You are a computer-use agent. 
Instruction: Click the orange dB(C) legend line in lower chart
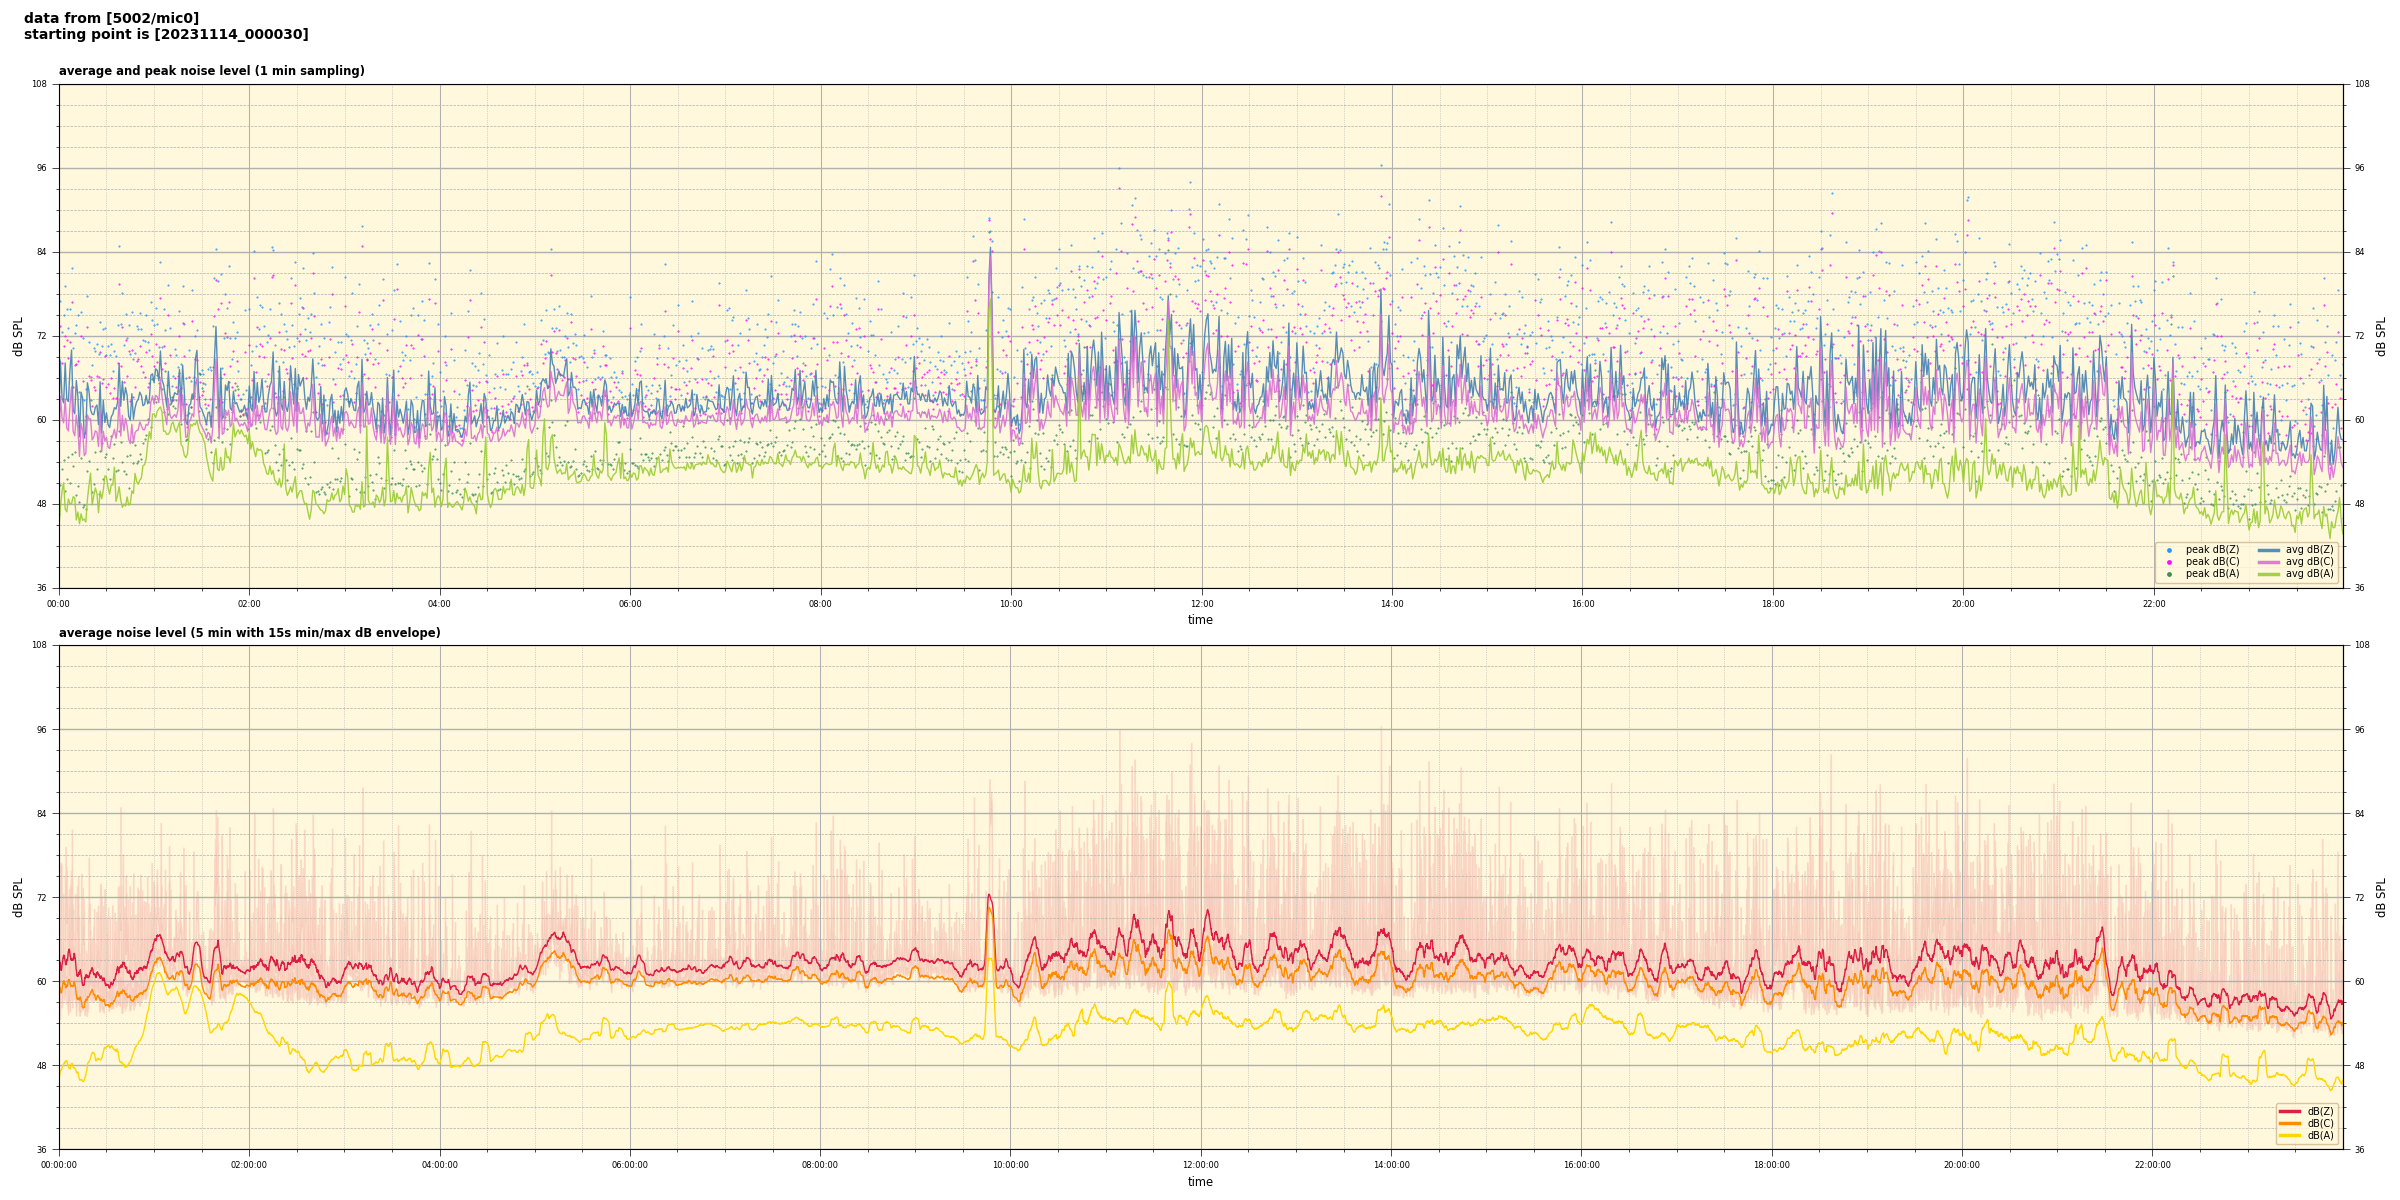(2290, 1123)
